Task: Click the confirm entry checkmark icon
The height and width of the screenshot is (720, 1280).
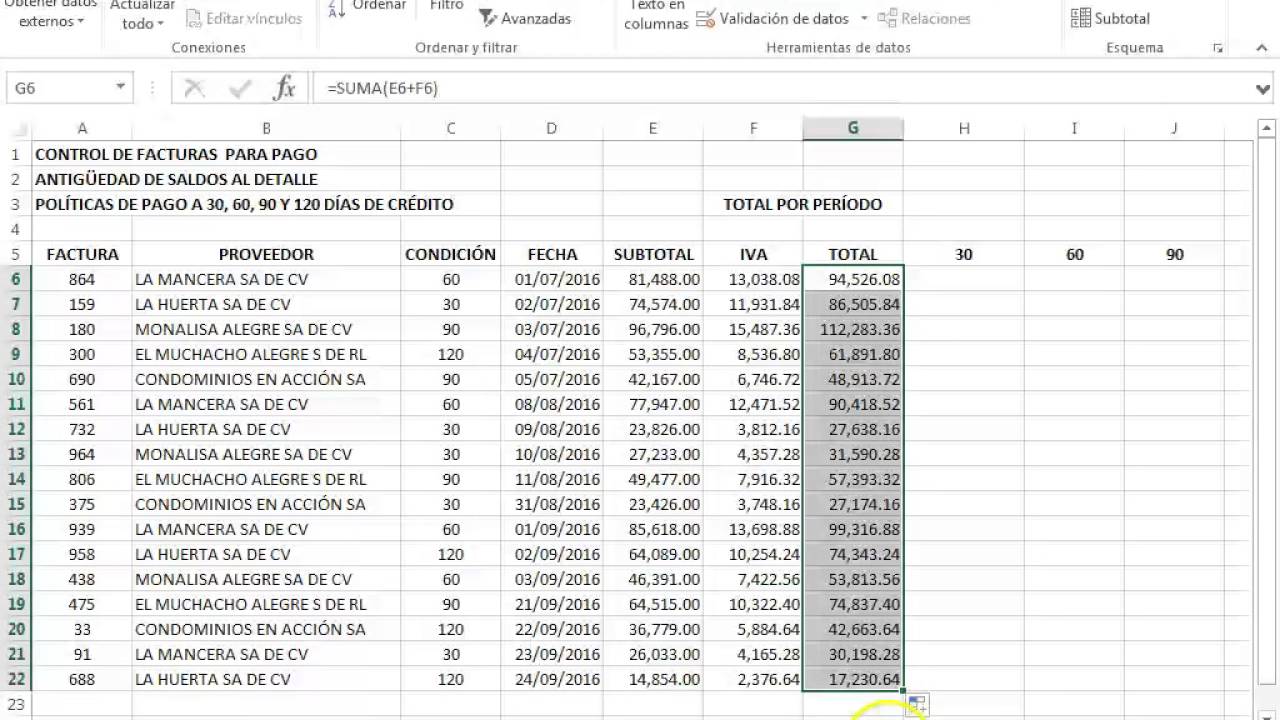Action: point(239,88)
